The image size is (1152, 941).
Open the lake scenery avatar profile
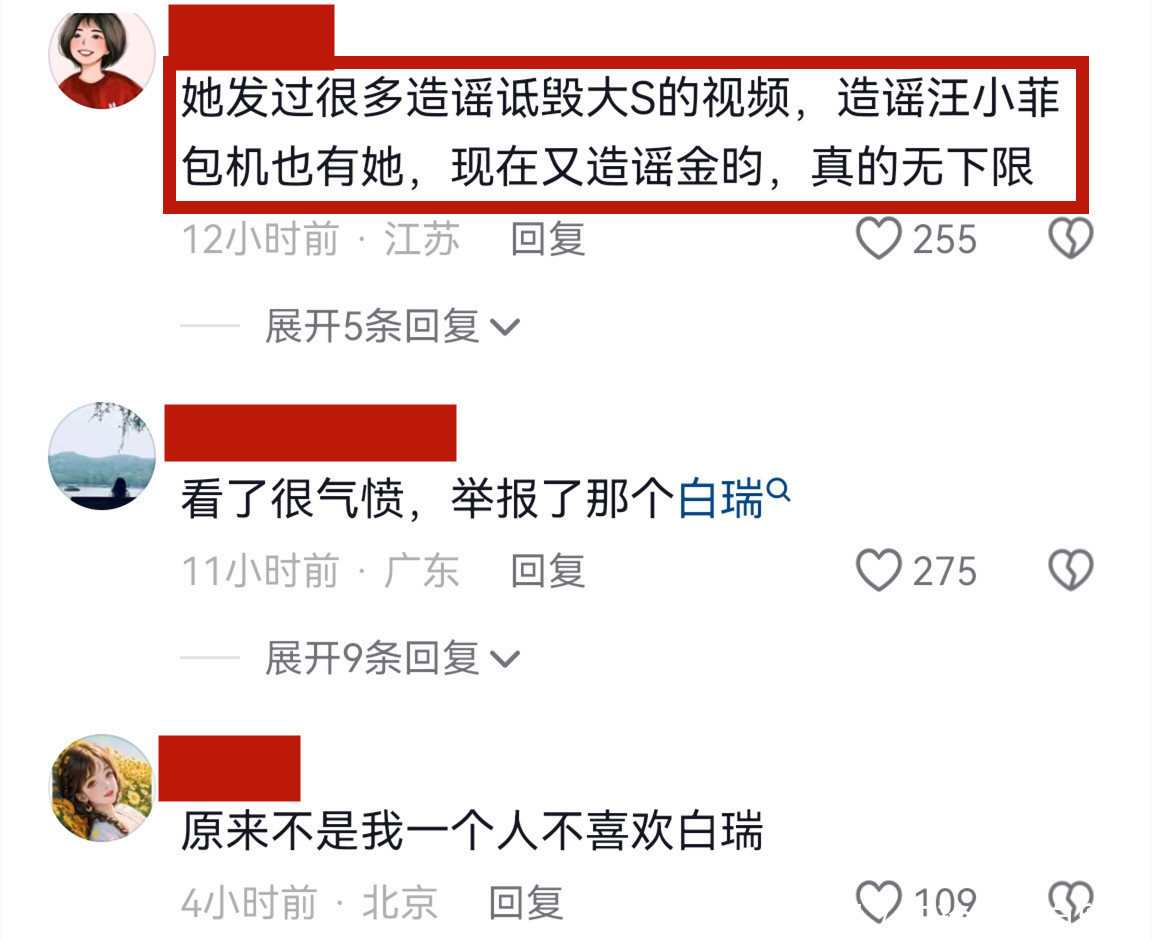point(101,455)
